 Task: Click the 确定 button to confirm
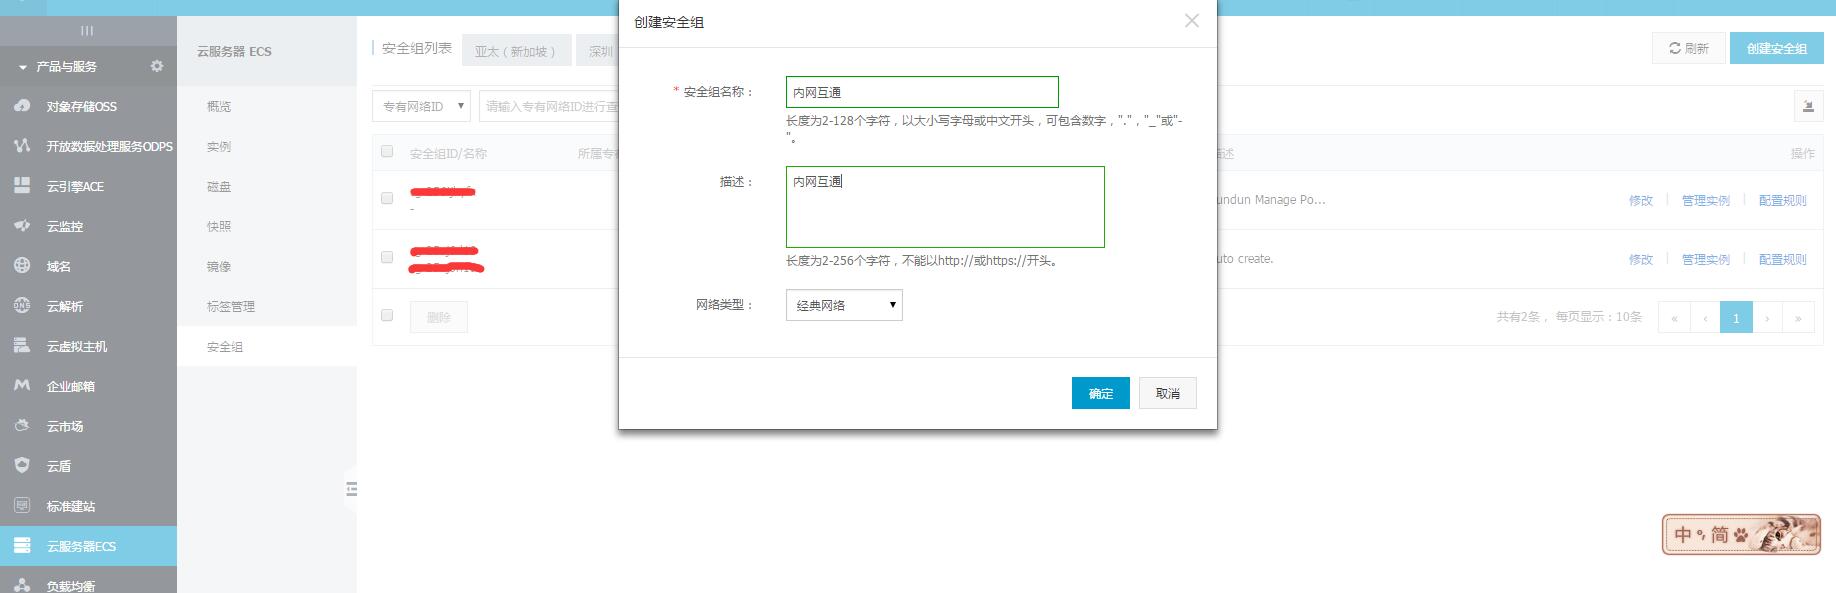click(x=1100, y=393)
